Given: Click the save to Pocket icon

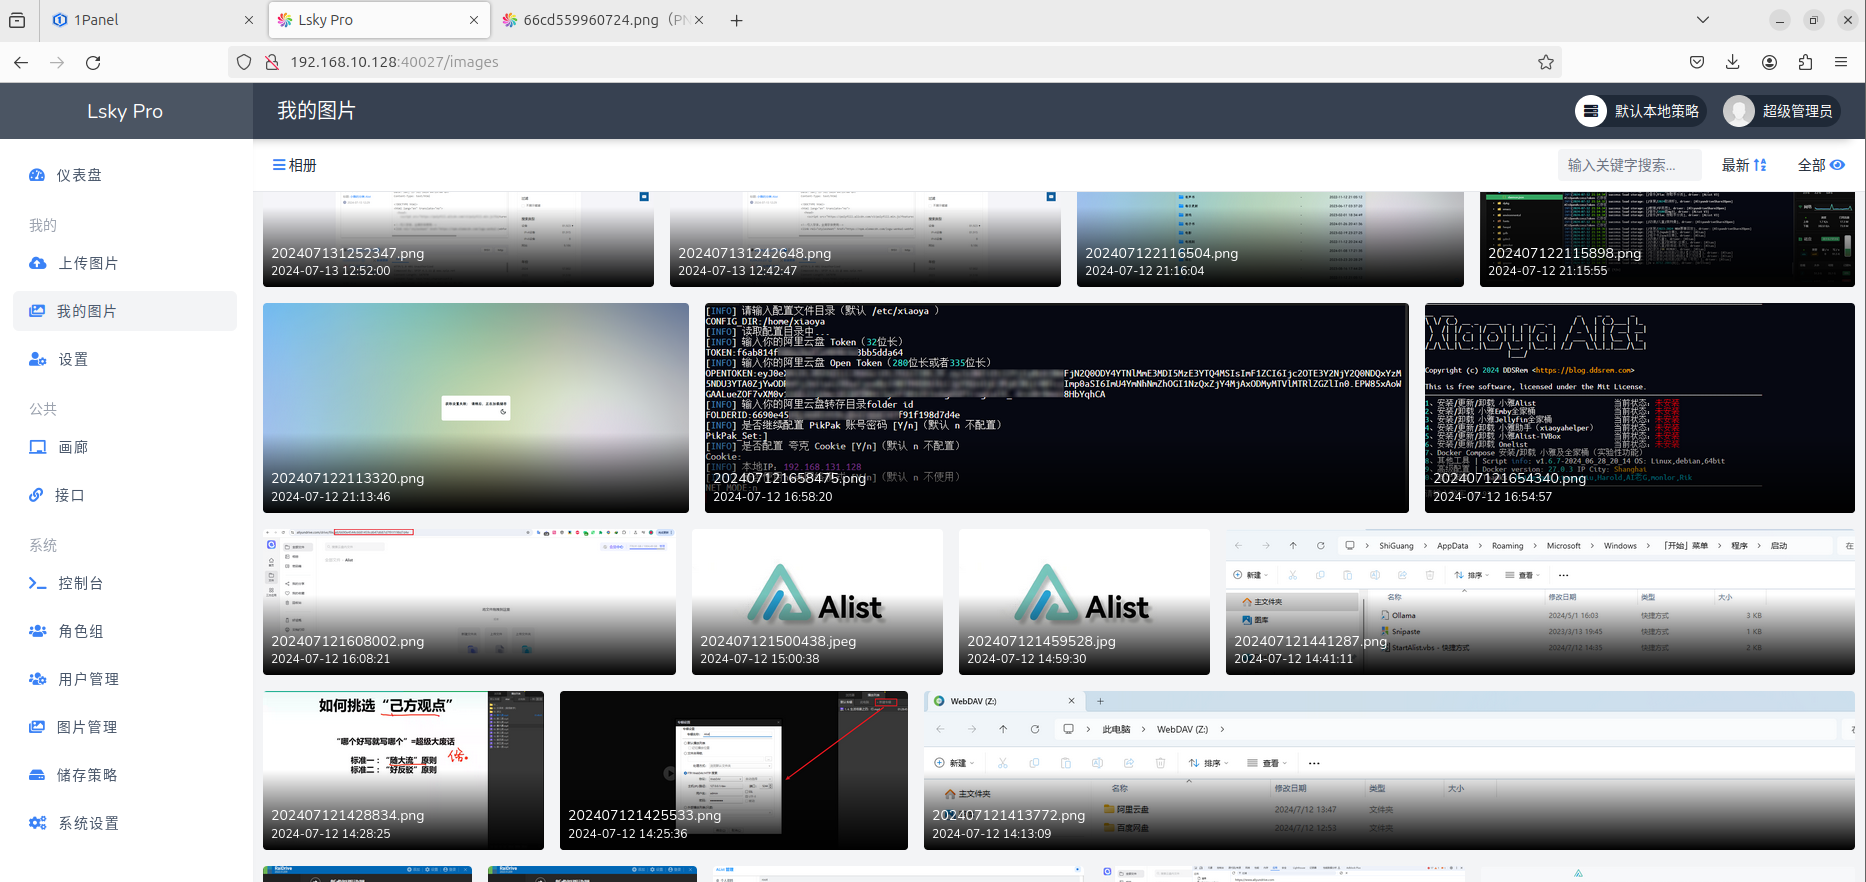Looking at the screenshot, I should [x=1697, y=62].
